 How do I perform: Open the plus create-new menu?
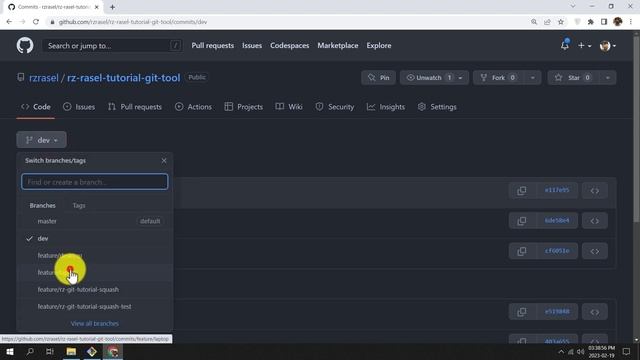click(x=584, y=46)
